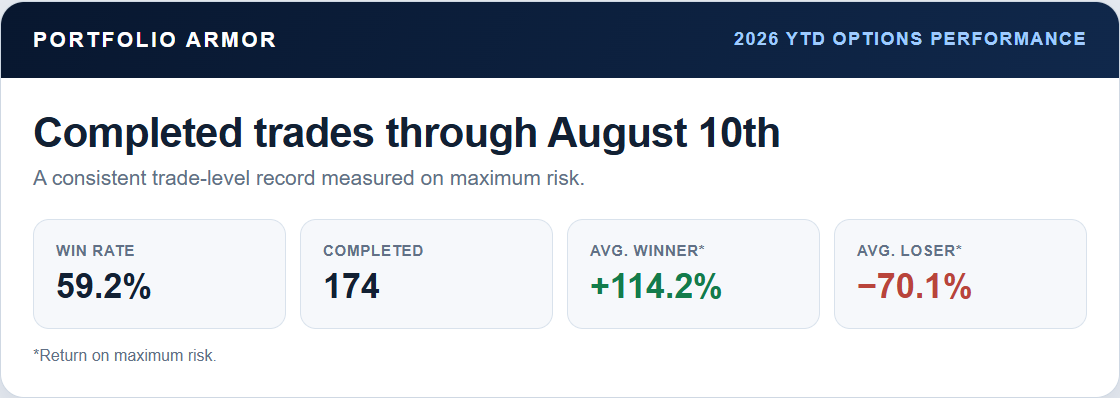The height and width of the screenshot is (398, 1120).
Task: Select the word ARMOR in the header
Action: (231, 39)
